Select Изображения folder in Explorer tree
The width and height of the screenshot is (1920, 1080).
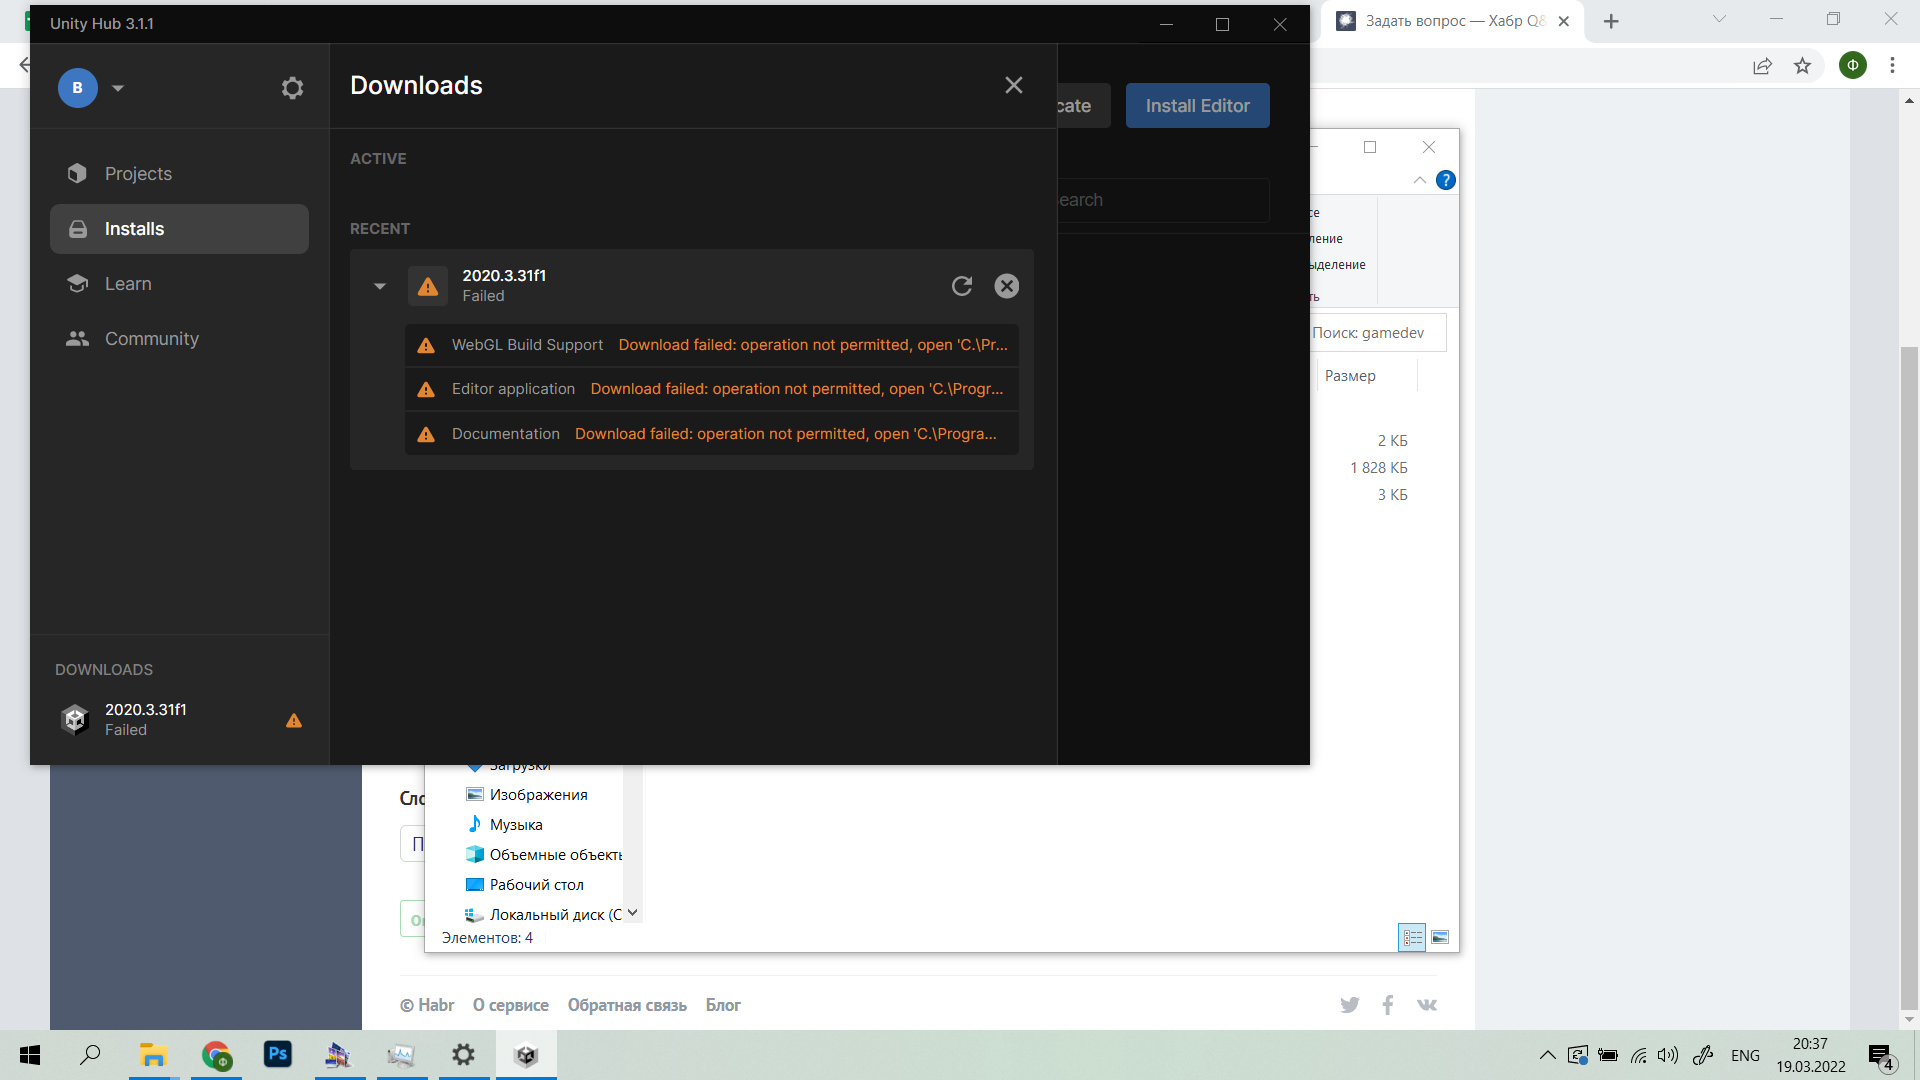coord(538,795)
